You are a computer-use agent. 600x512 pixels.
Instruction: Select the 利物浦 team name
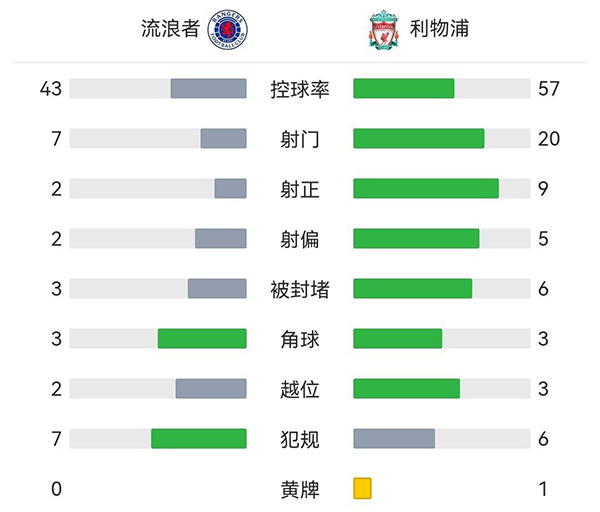(x=441, y=29)
